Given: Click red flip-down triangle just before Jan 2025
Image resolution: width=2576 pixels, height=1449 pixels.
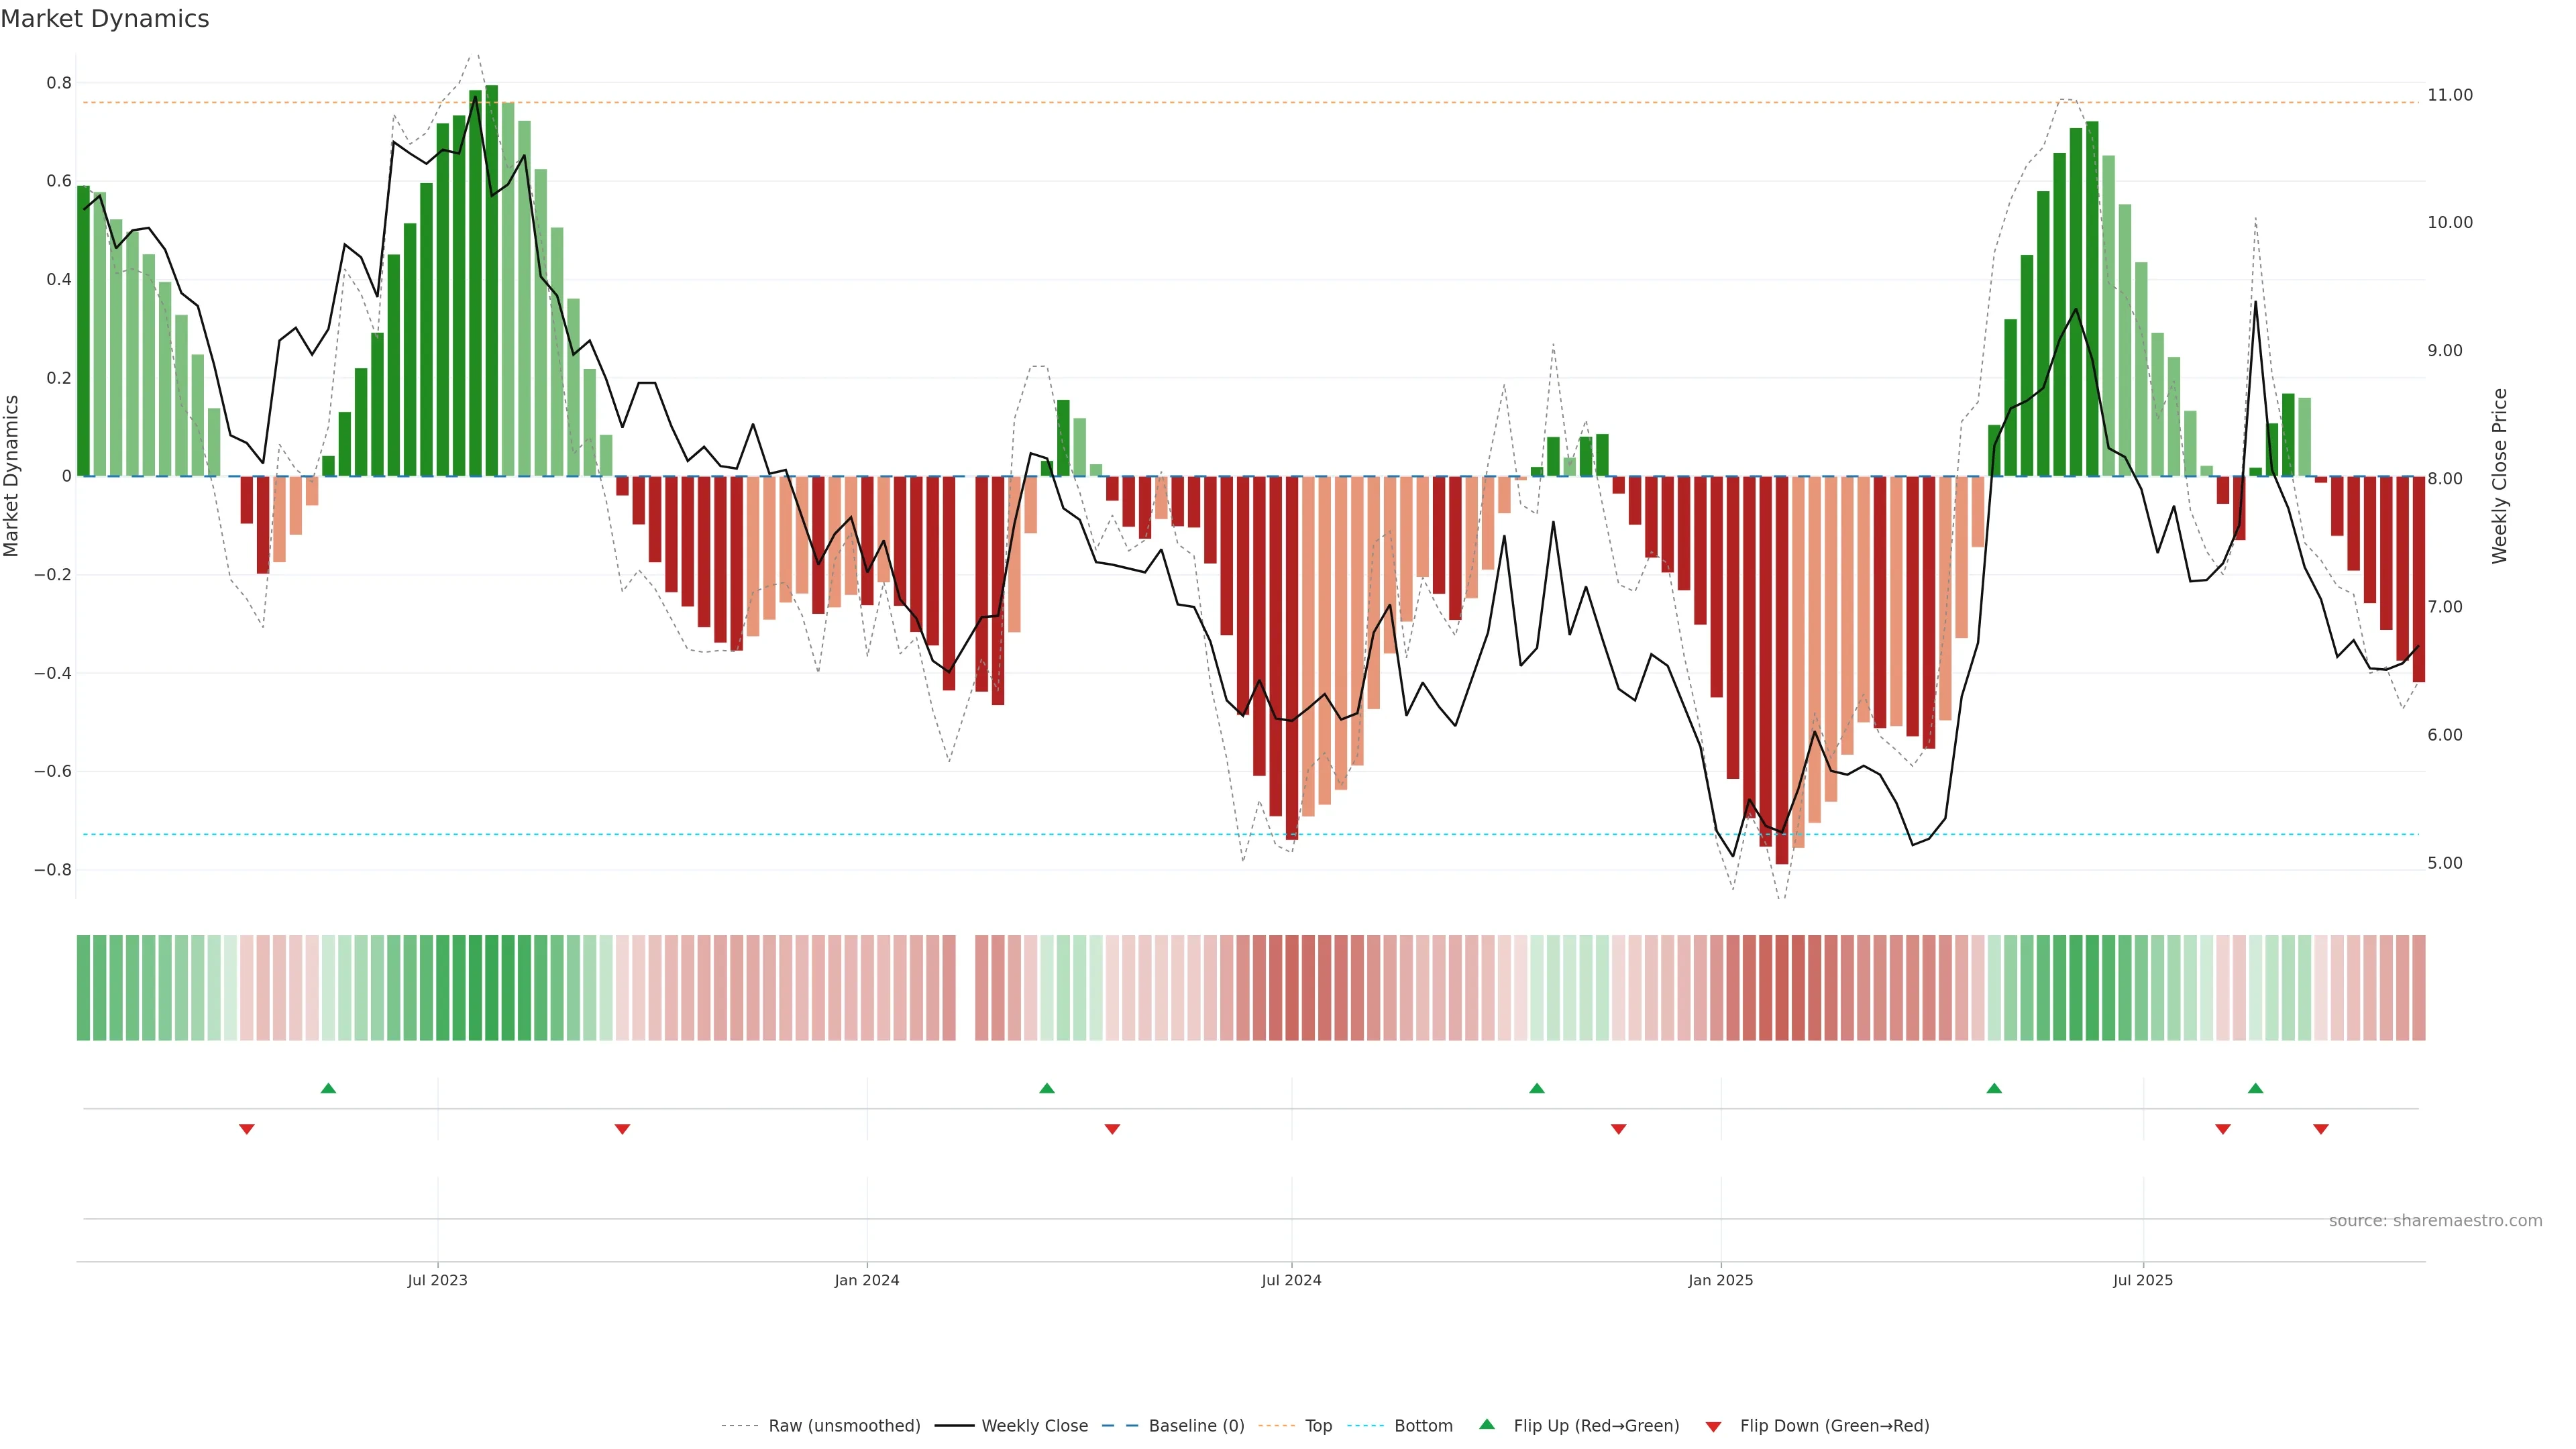Looking at the screenshot, I should [x=1619, y=1129].
